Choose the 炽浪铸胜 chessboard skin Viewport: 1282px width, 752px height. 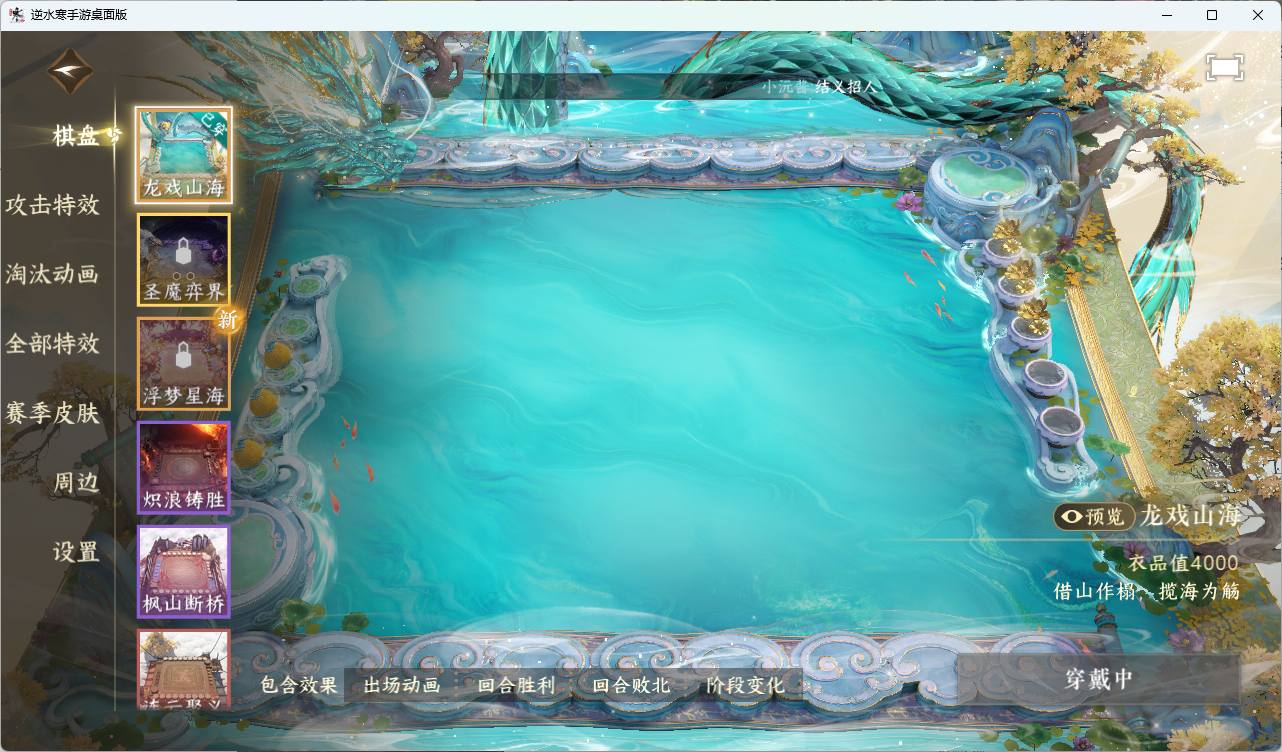coord(184,468)
